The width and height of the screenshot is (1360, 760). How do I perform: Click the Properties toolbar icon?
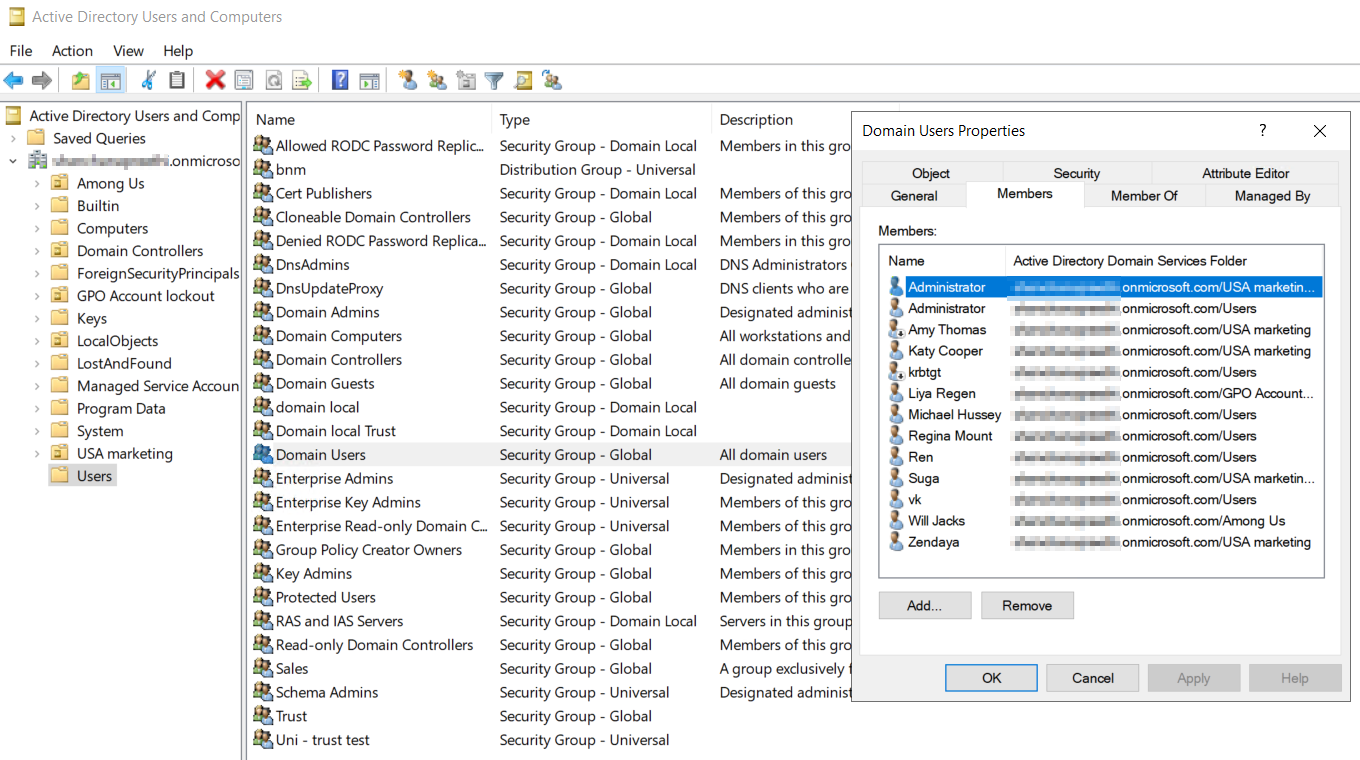click(x=244, y=80)
